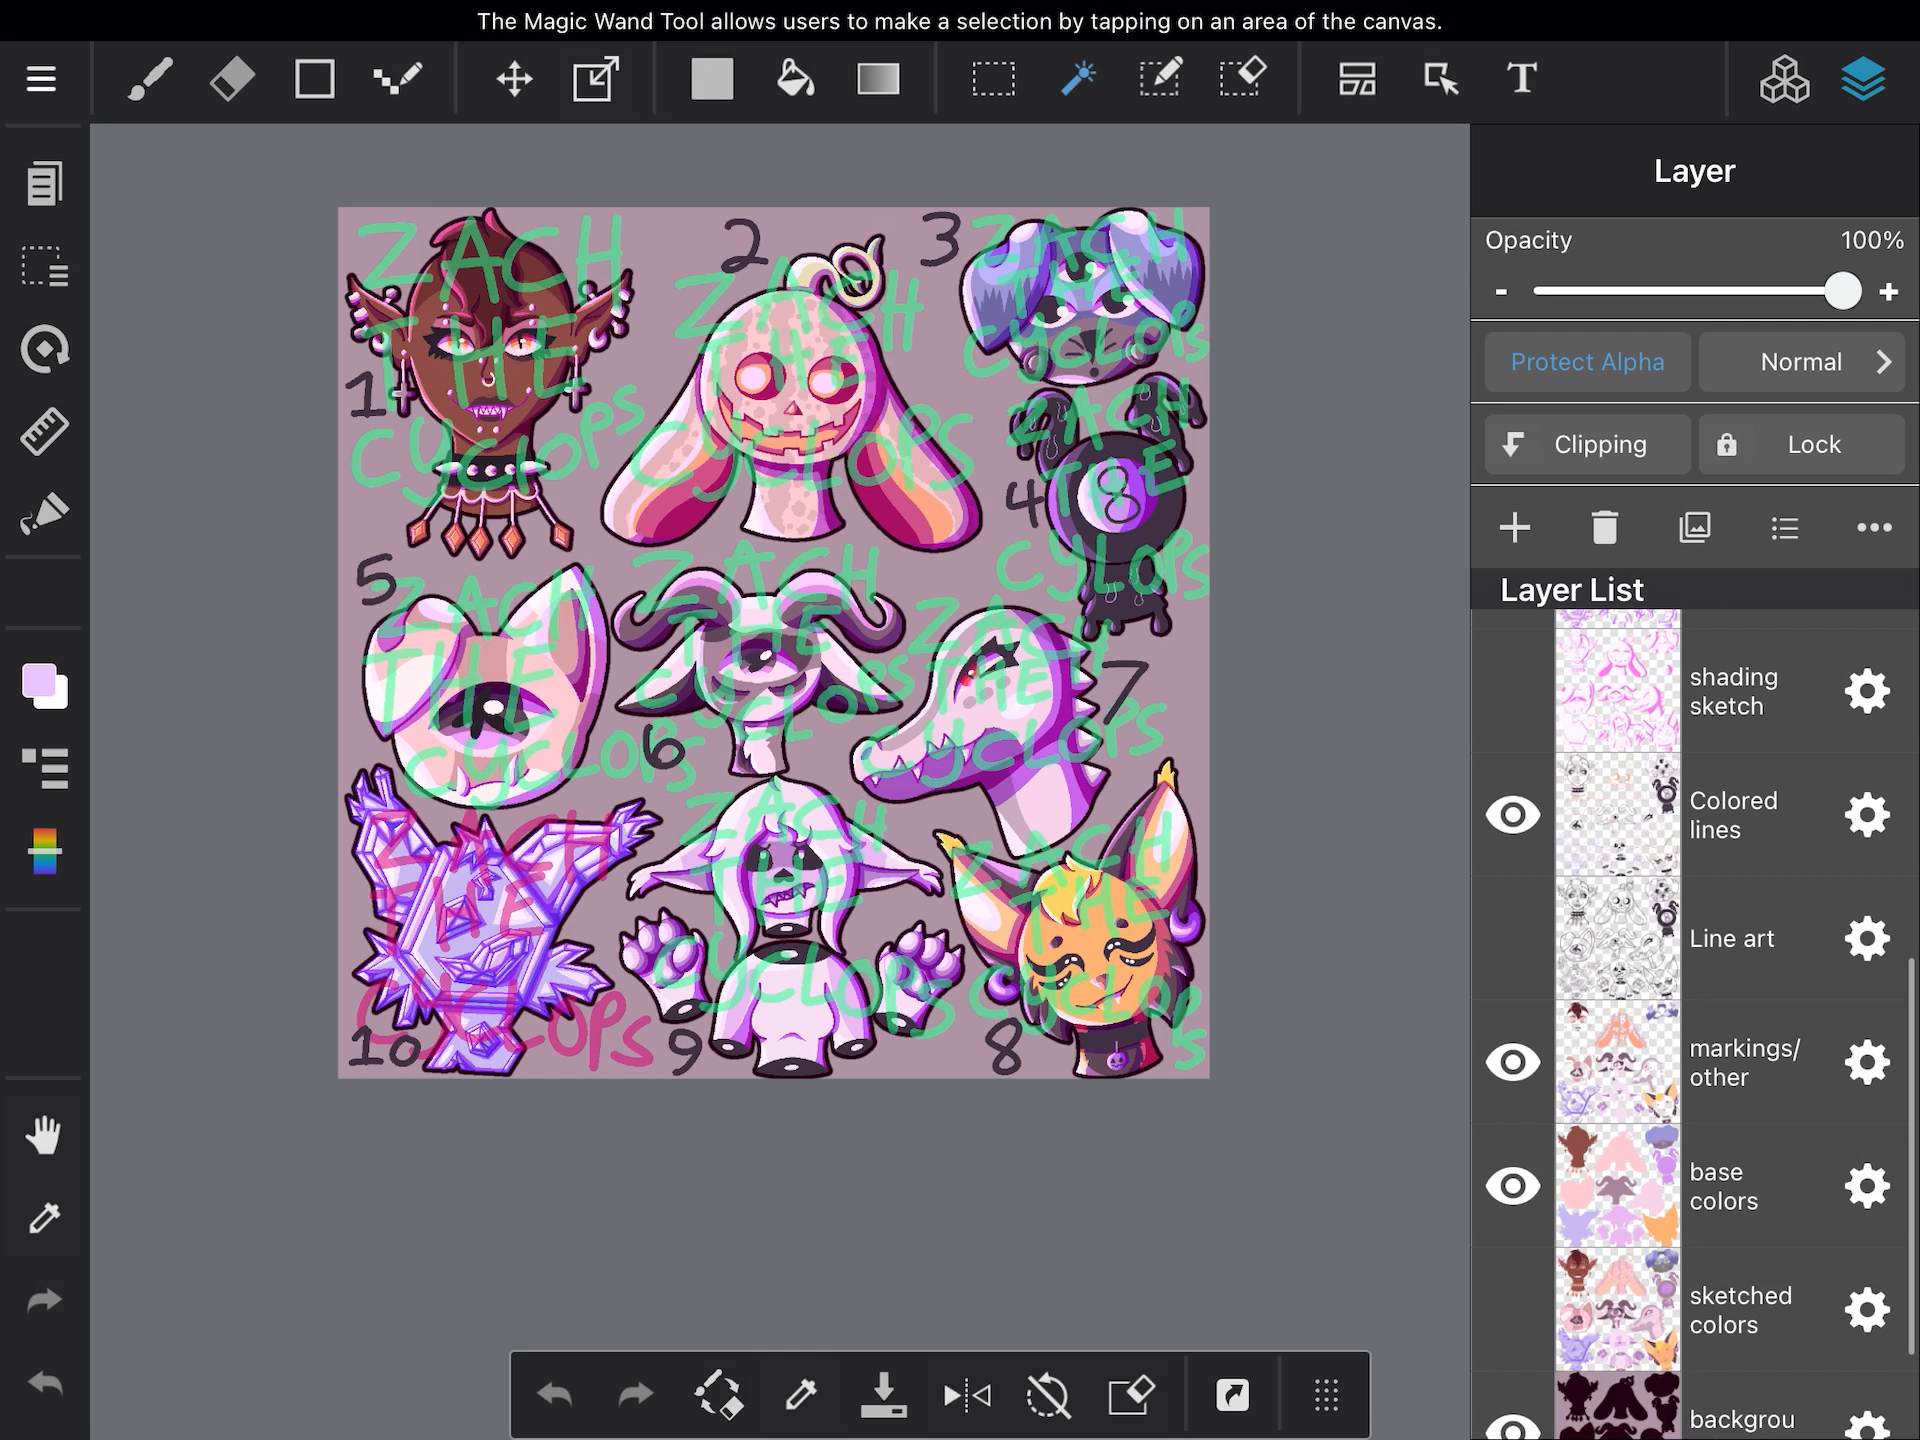Click the Reset rotation icon in bottom bar
This screenshot has width=1920, height=1440.
coord(1048,1394)
